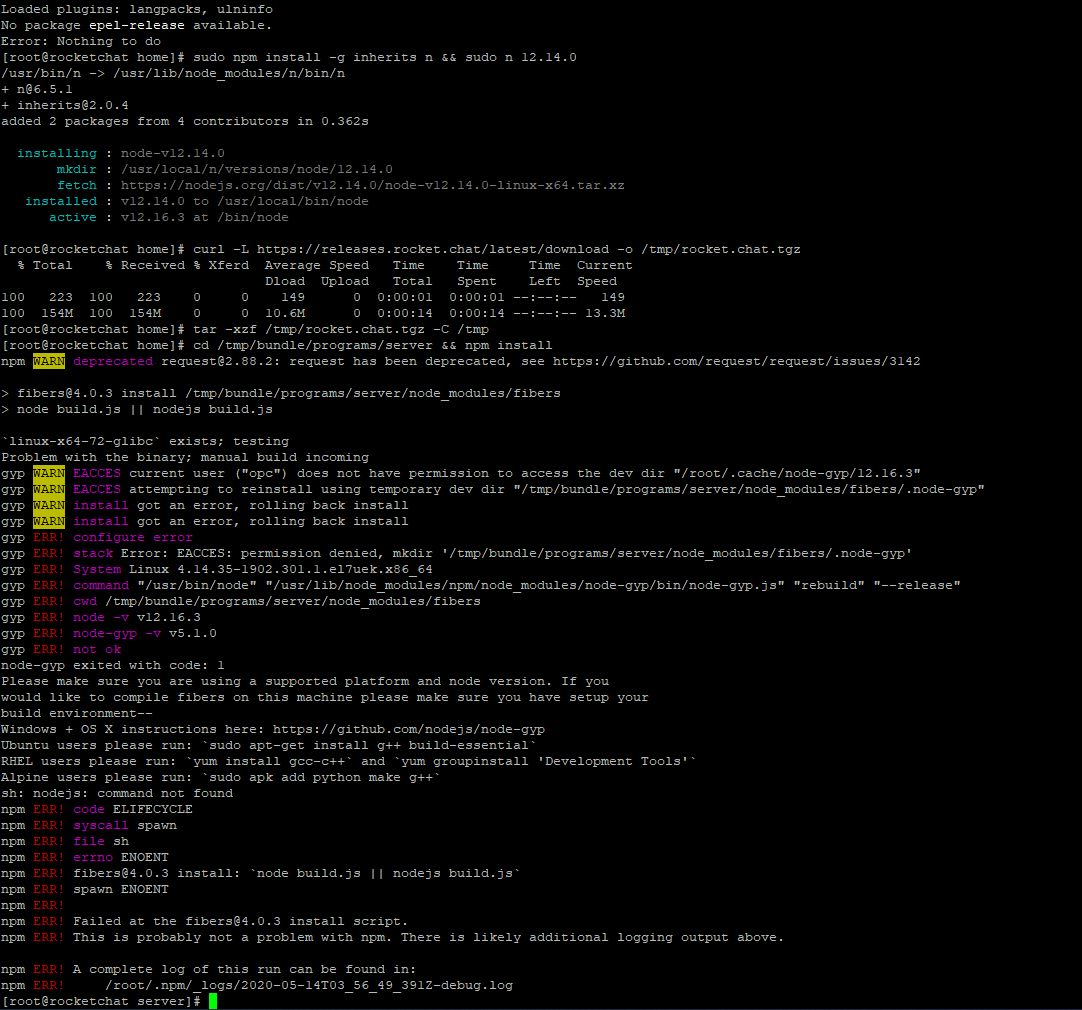Click "Failed at the fibers@4.0.3 install script."
This screenshot has width=1082, height=1010.
tap(241, 921)
